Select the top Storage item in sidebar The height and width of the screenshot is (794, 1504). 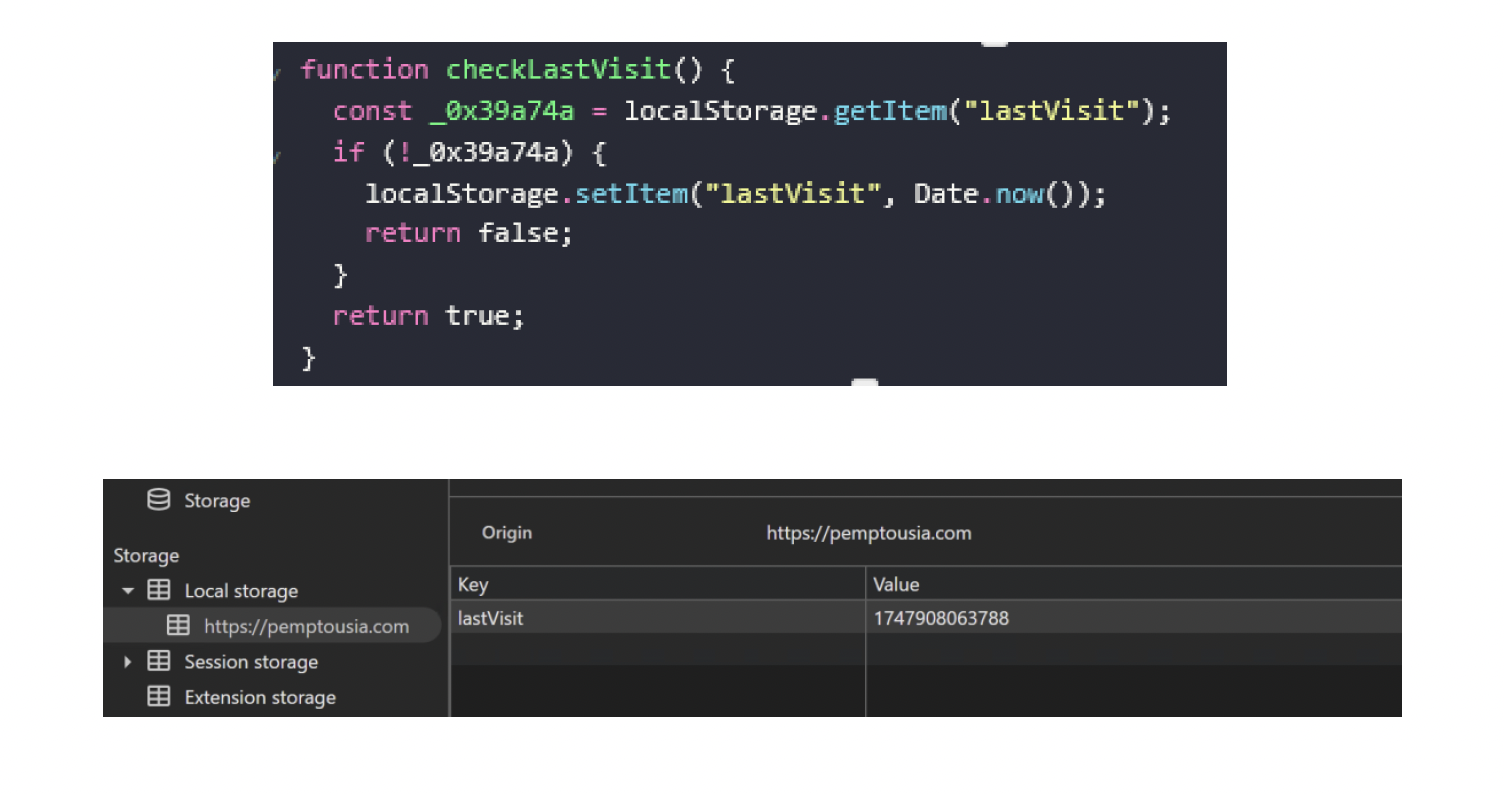pyautogui.click(x=216, y=500)
